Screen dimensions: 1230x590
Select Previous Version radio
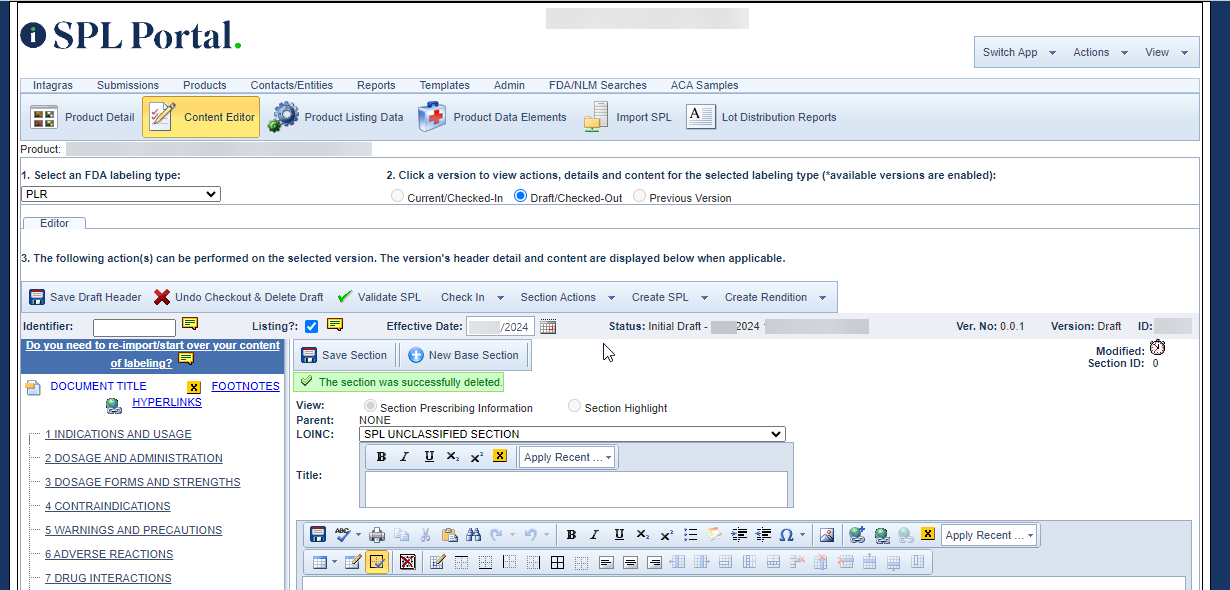click(639, 197)
